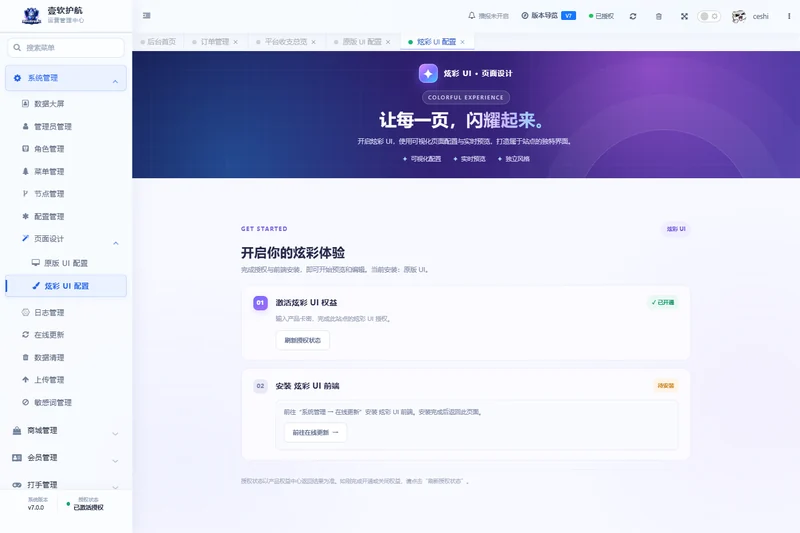Click the ceshi username text
This screenshot has width=800, height=533.
(760, 16)
